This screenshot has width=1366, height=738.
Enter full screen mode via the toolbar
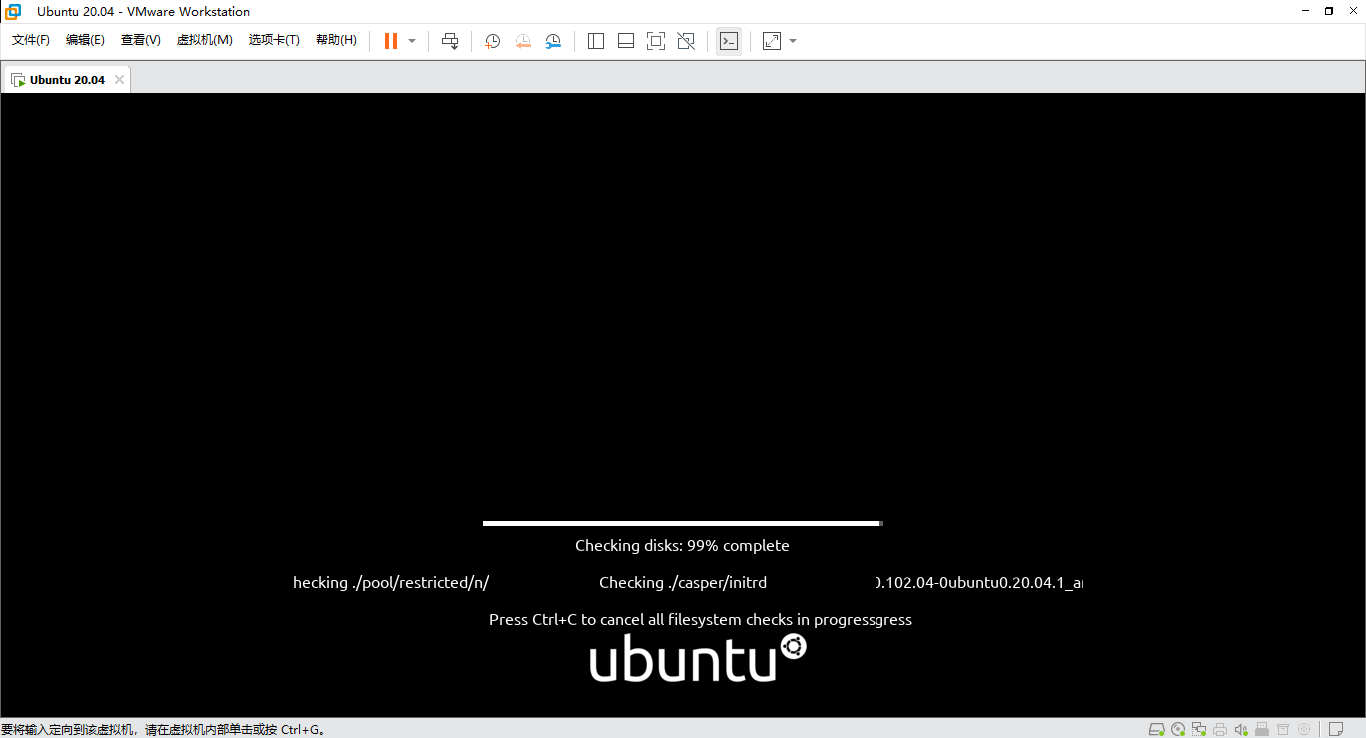[656, 41]
